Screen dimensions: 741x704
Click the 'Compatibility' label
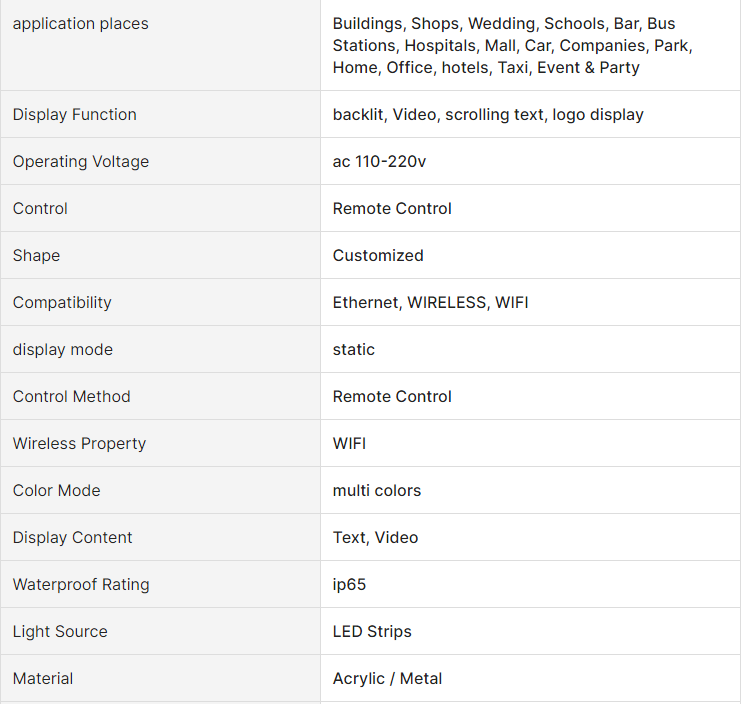[x=62, y=303]
